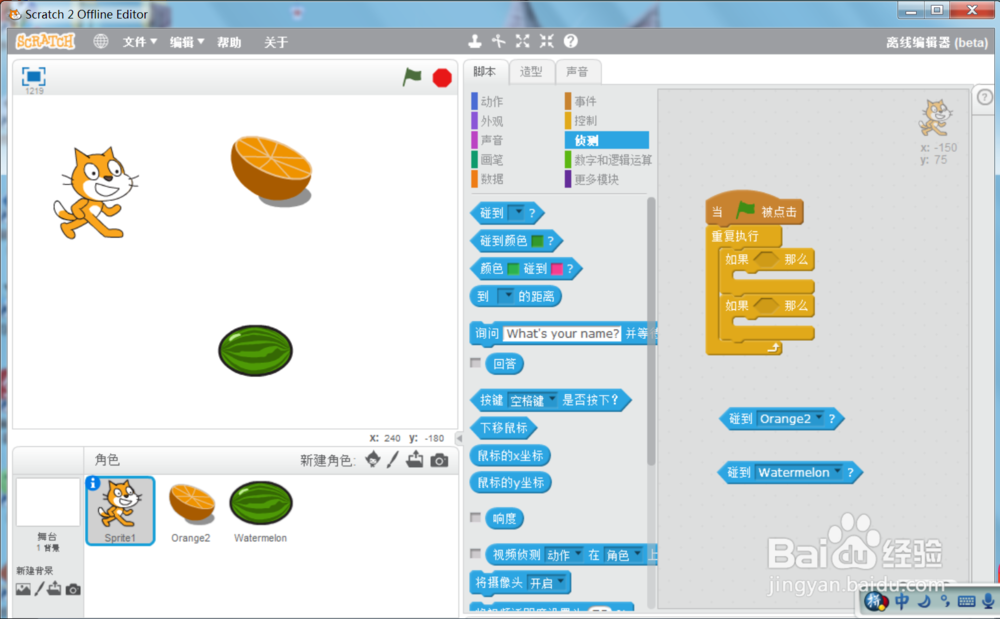
Task: Choose new sprite from library icon
Action: (373, 459)
